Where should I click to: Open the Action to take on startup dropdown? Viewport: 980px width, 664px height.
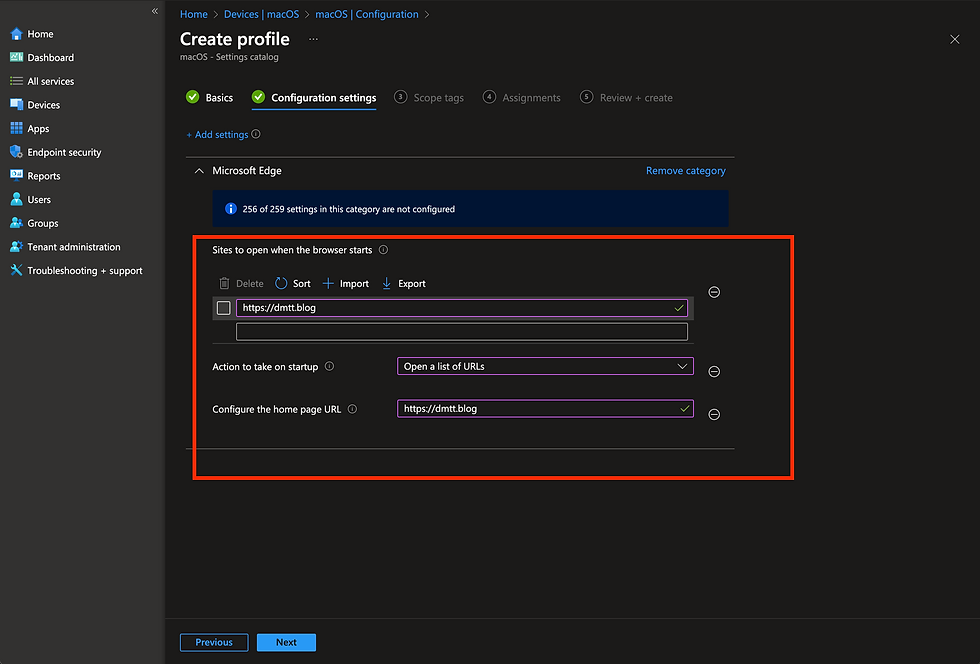click(545, 366)
